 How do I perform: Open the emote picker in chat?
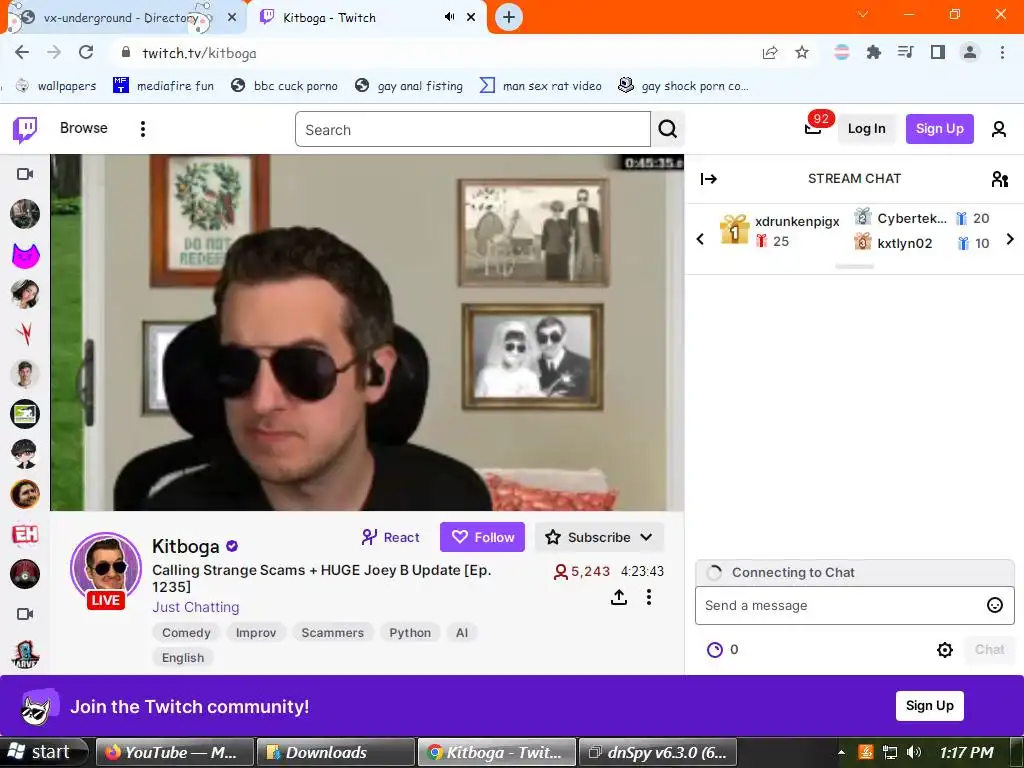(x=995, y=605)
